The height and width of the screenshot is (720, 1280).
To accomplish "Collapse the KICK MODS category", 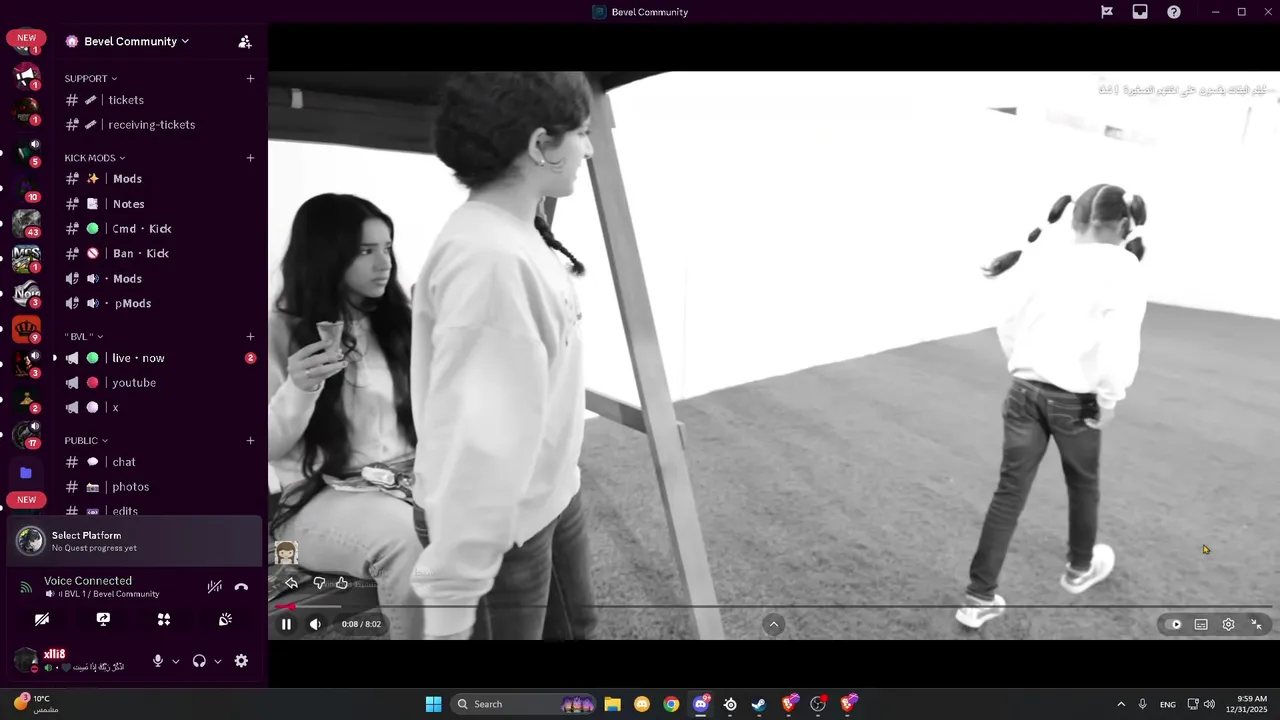I will point(94,158).
